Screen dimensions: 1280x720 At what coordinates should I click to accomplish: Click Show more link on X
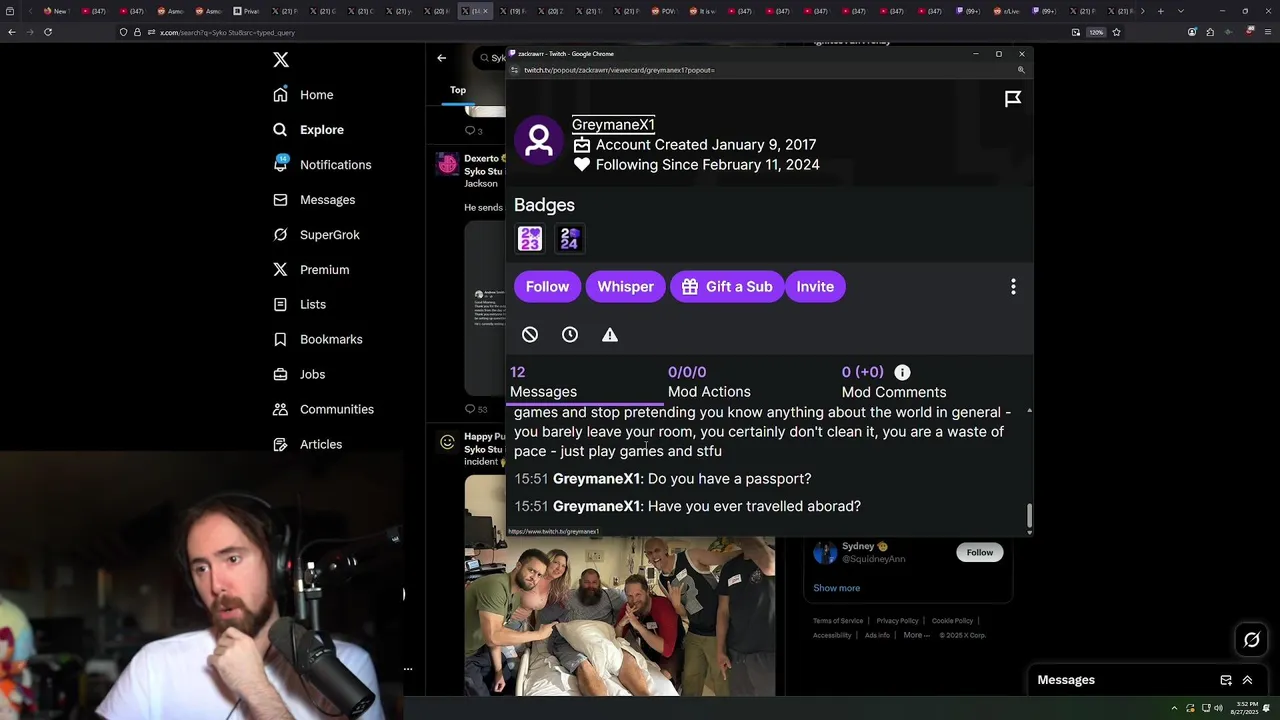click(x=836, y=588)
